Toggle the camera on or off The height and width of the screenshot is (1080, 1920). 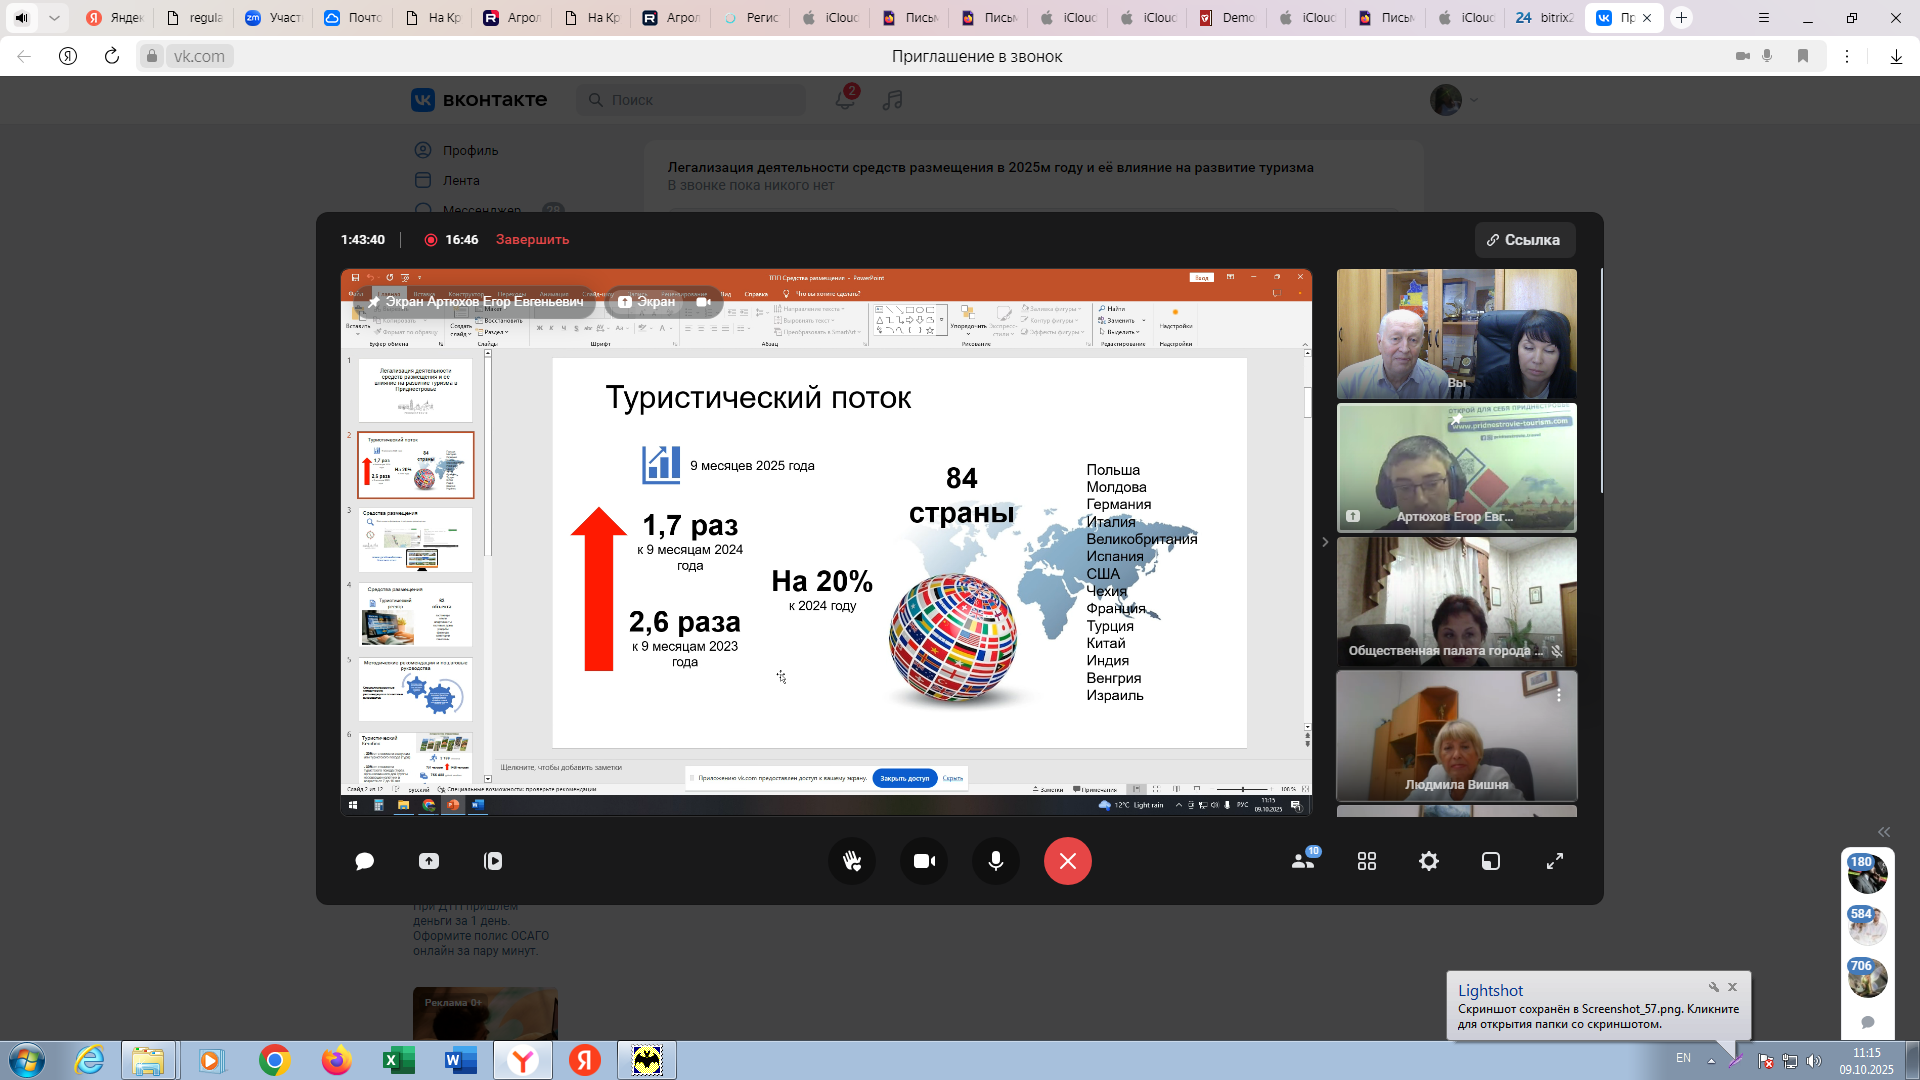924,861
